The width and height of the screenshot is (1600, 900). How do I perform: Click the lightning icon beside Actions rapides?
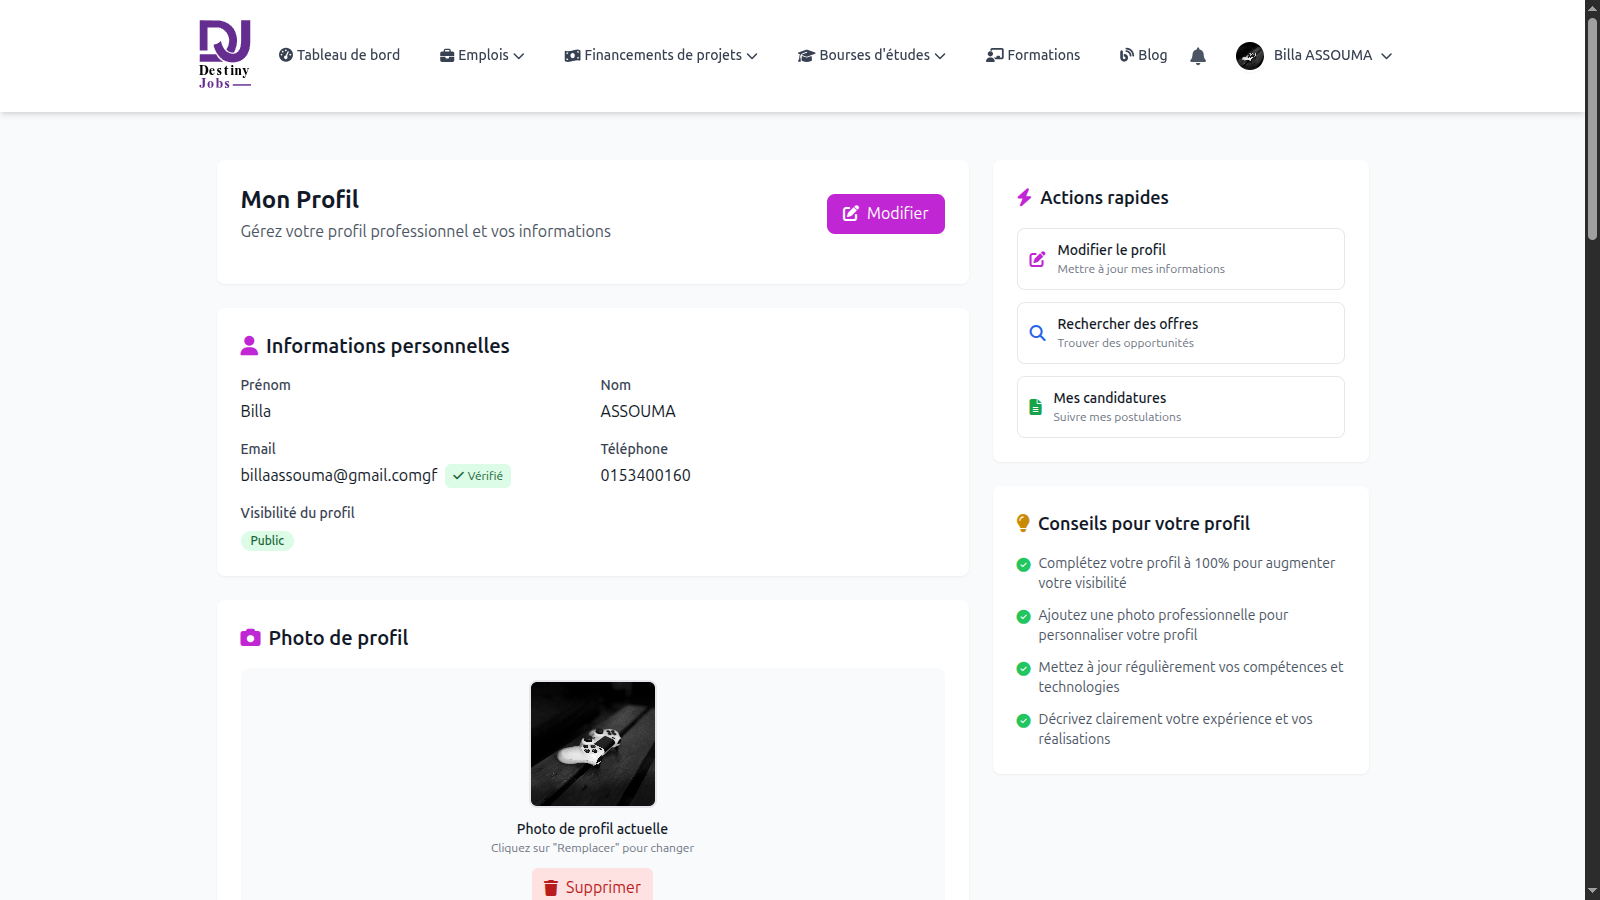click(x=1024, y=198)
